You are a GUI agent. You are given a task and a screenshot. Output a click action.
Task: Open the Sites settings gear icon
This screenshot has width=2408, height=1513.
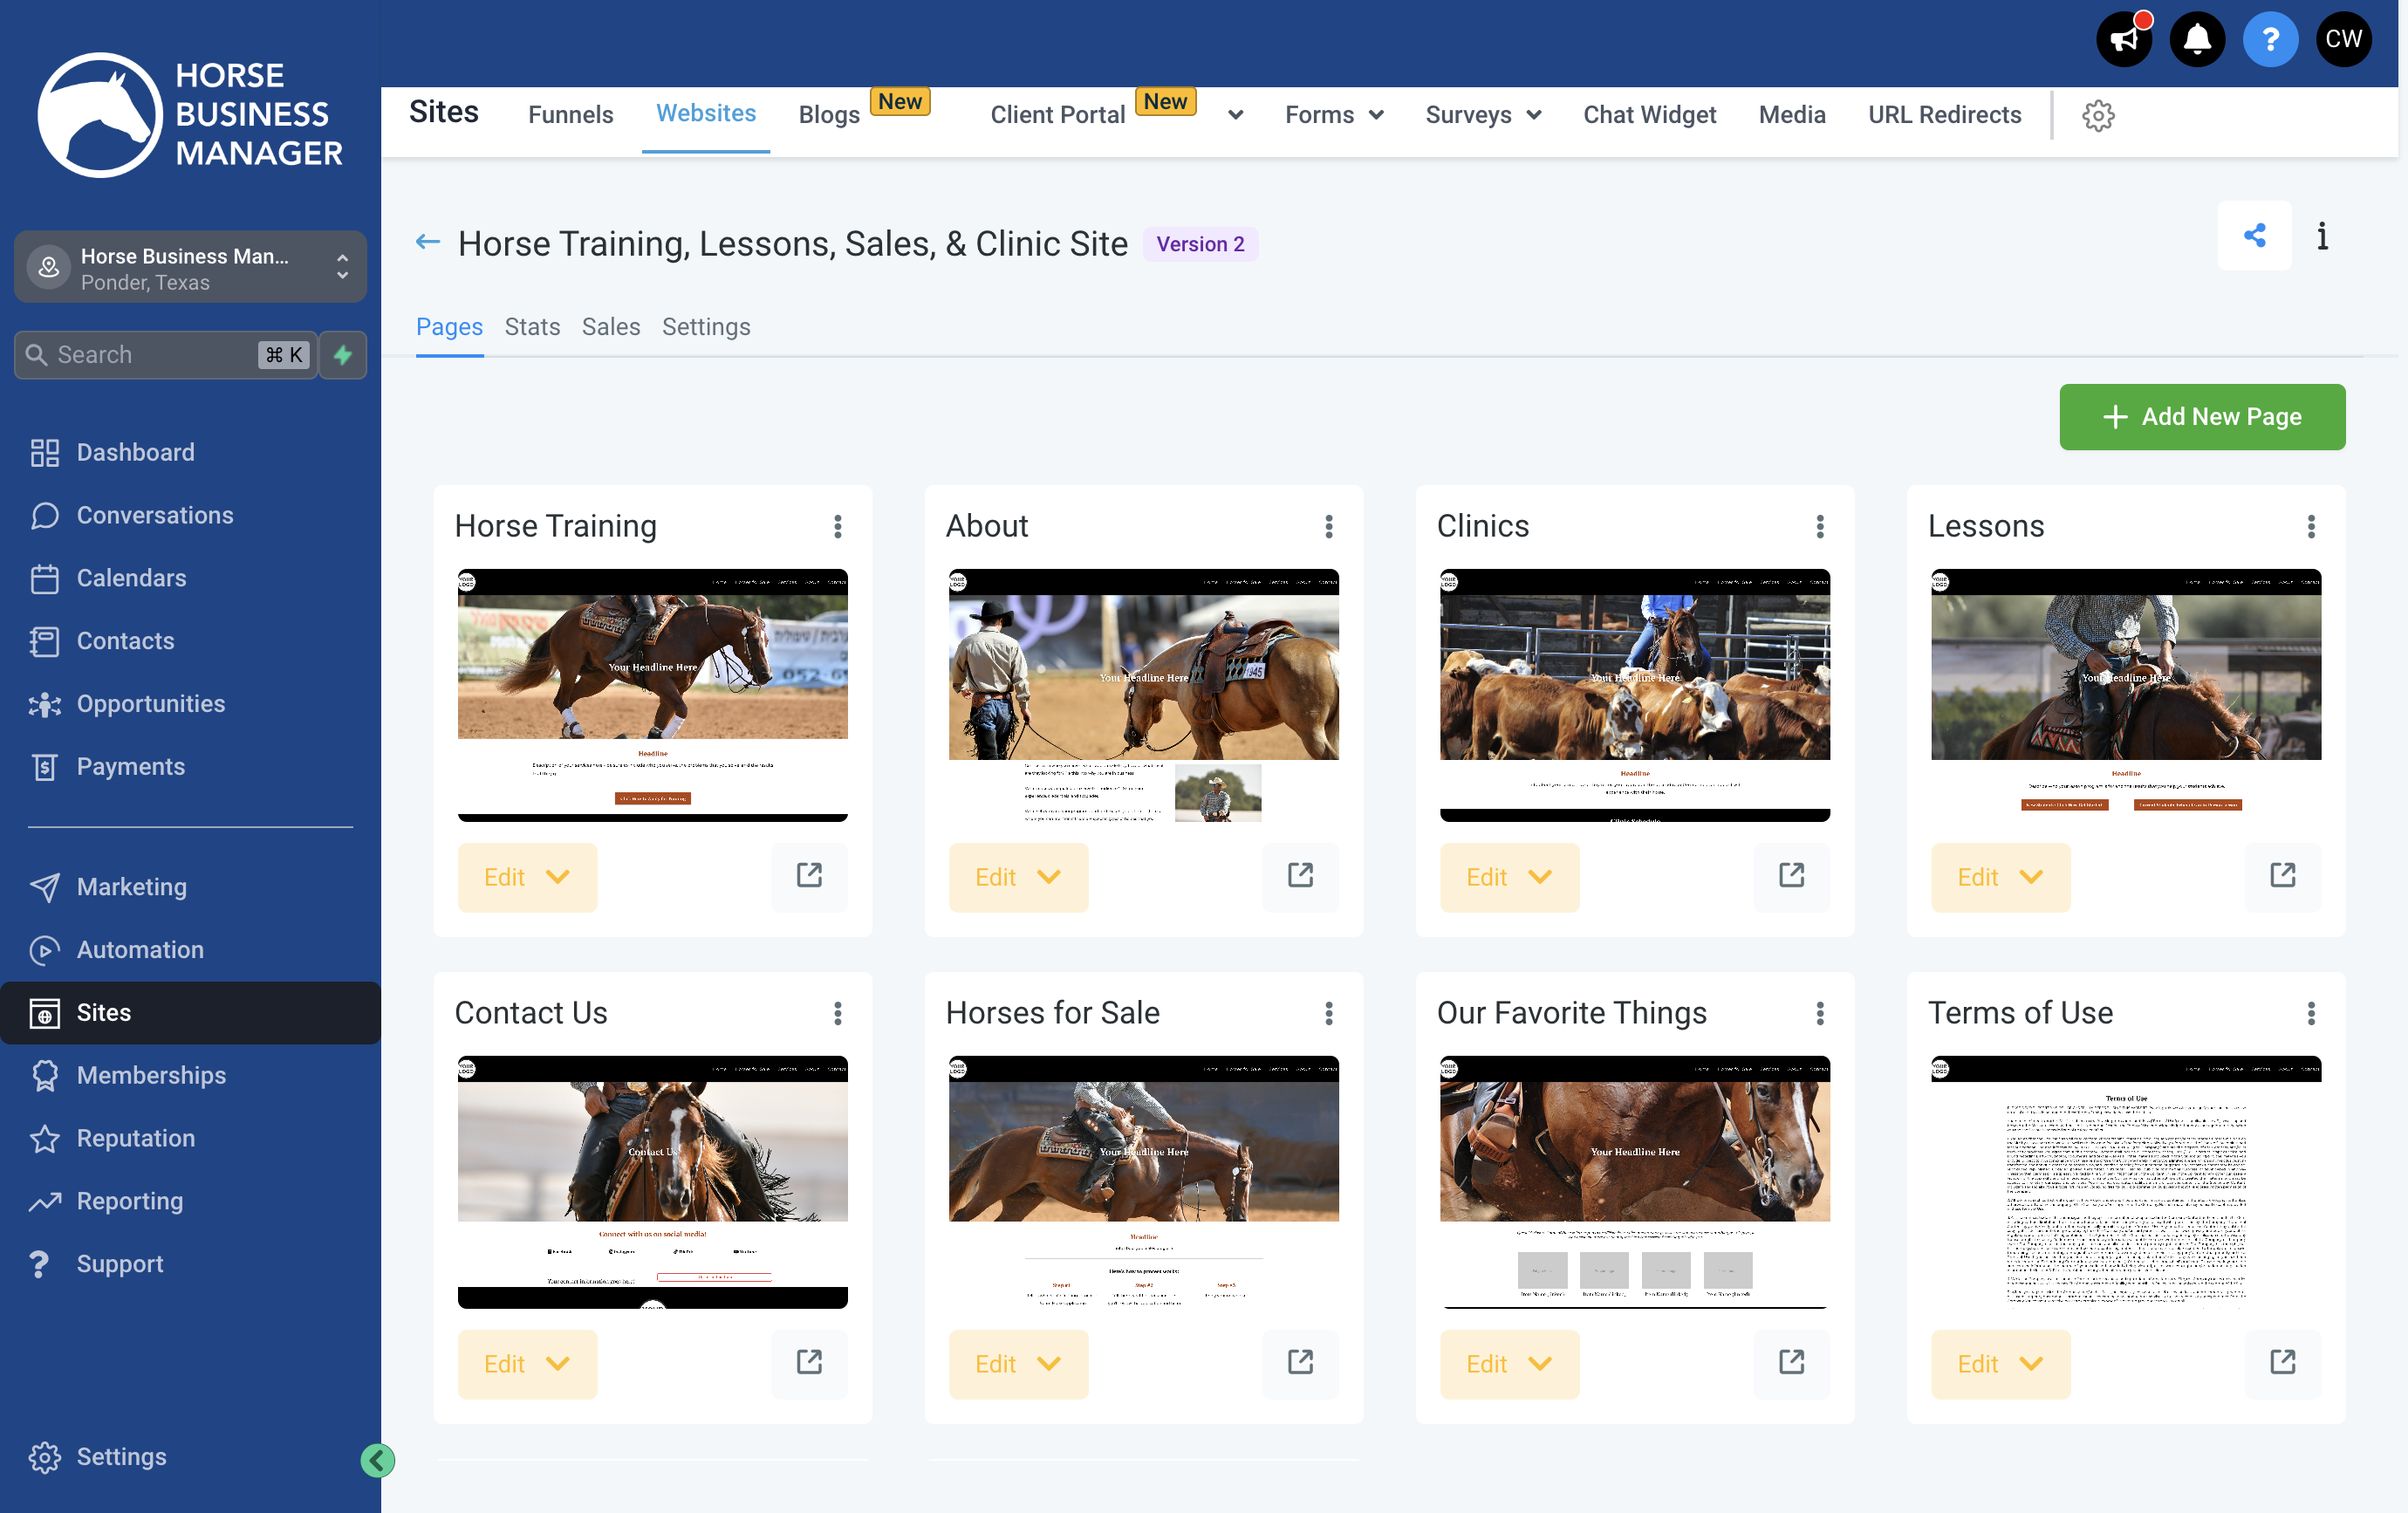[x=2098, y=116]
